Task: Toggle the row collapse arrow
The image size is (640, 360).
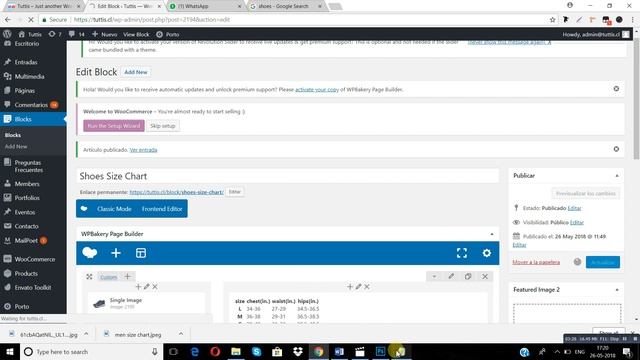Action: 434,276
